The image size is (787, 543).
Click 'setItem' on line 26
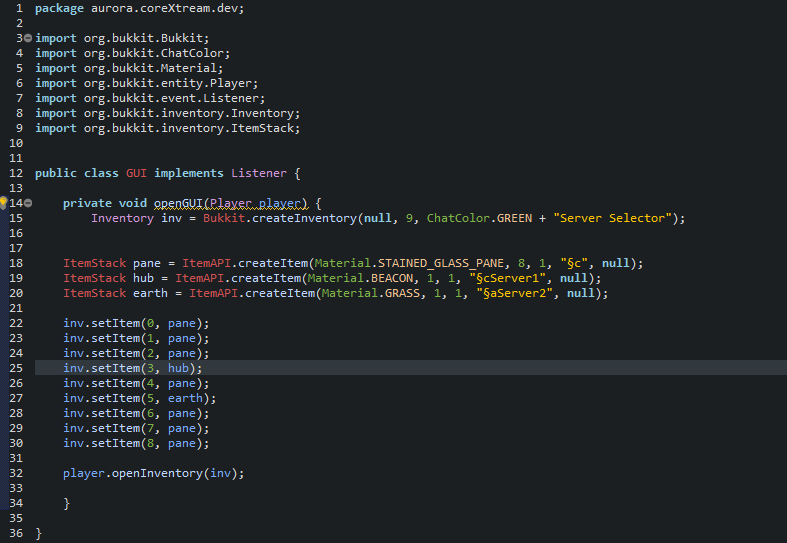point(115,383)
